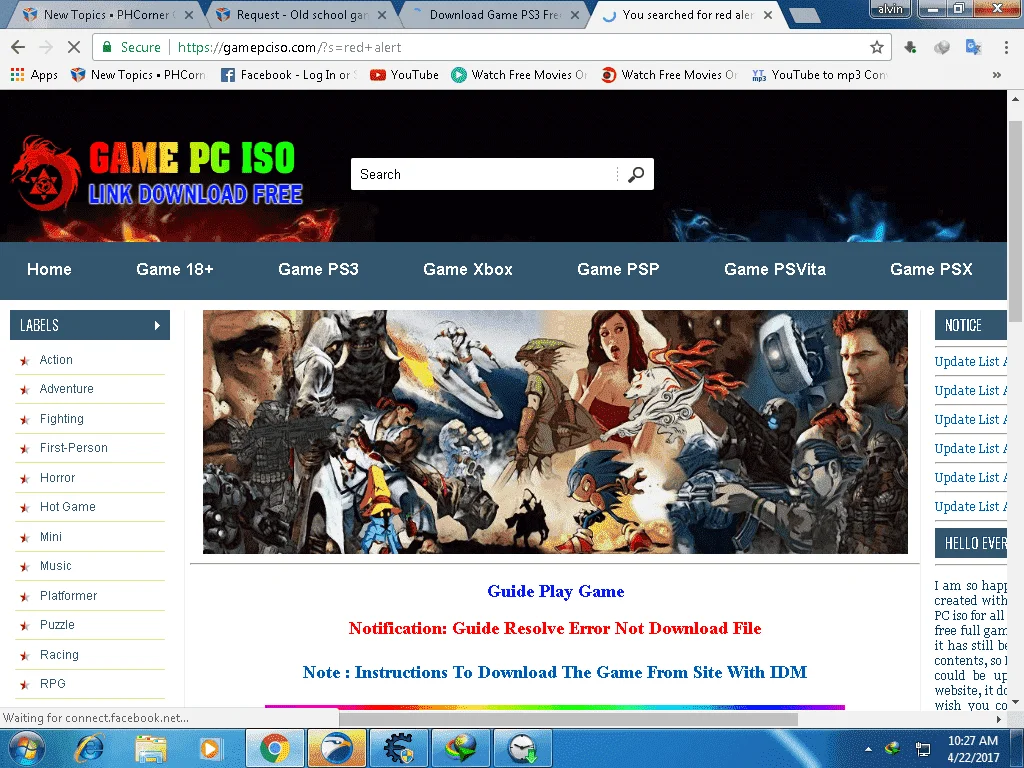Select the Hot Game label
The width and height of the screenshot is (1024, 768).
pos(67,507)
